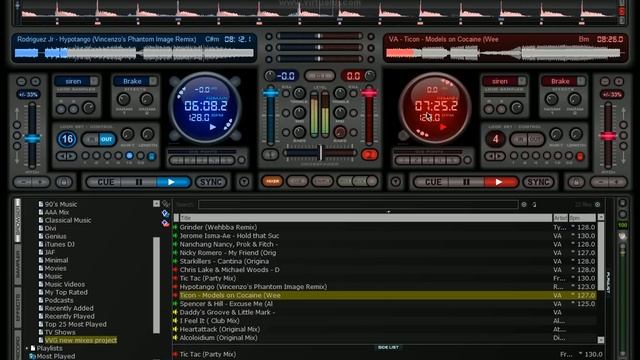Start playback on the right red deck
The height and width of the screenshot is (360, 640).
click(x=500, y=182)
